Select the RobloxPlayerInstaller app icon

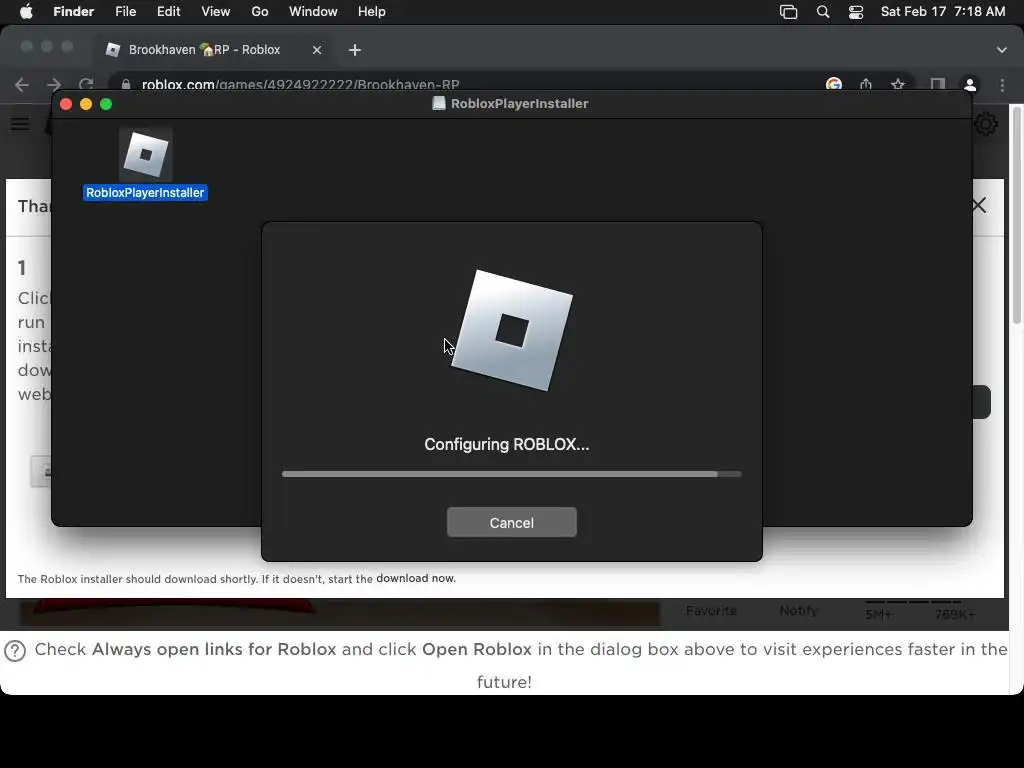pos(146,154)
